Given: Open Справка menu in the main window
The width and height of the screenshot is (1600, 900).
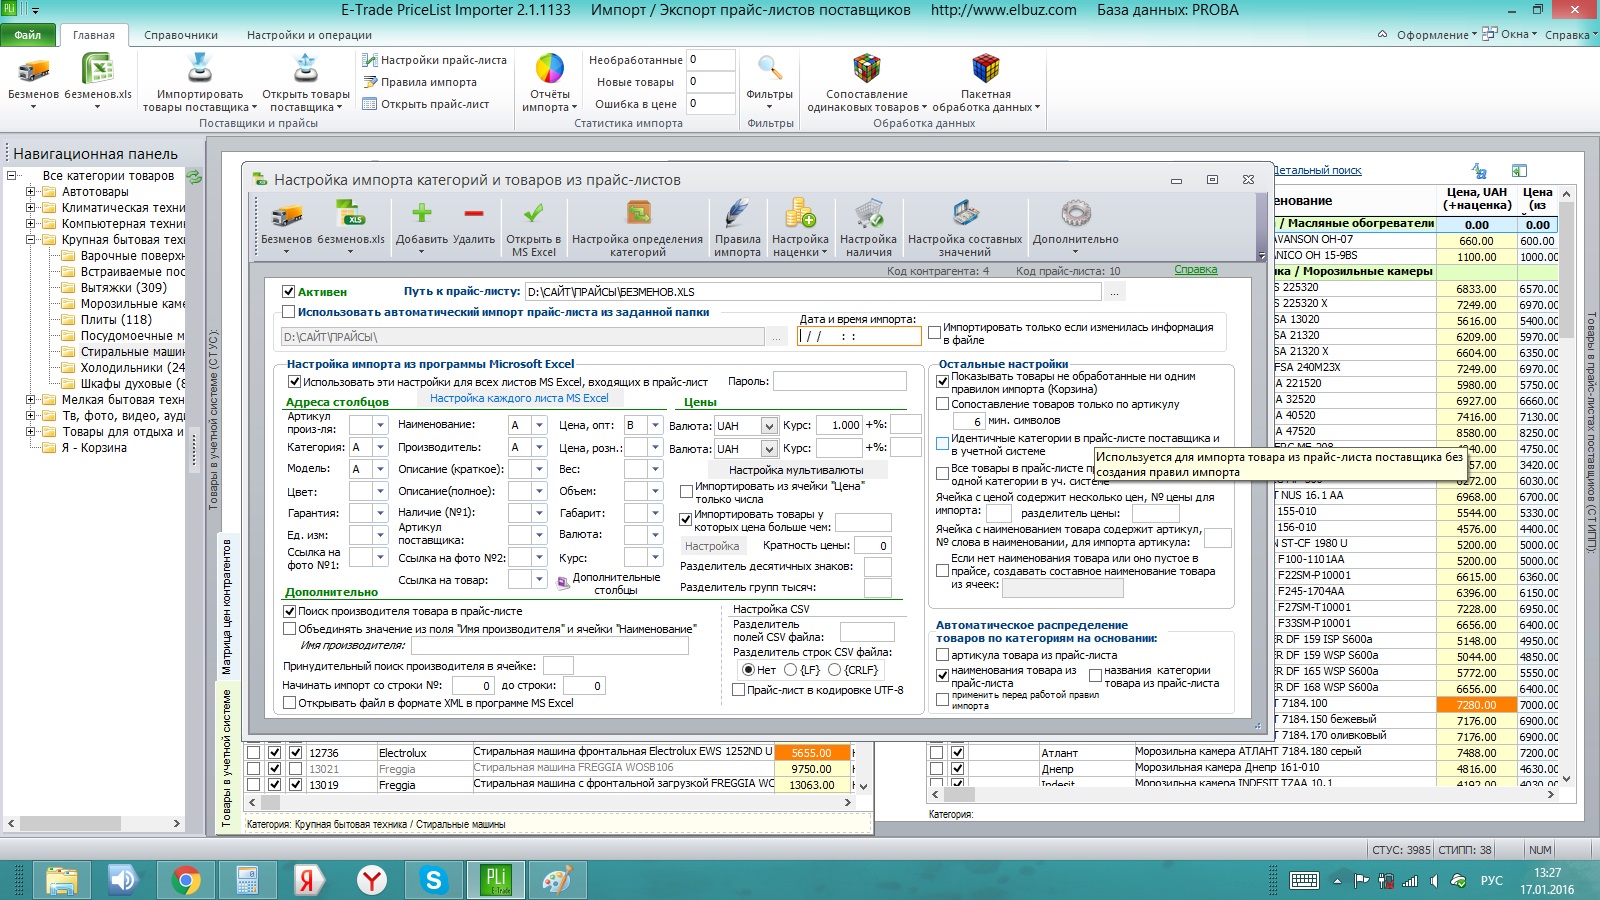Looking at the screenshot, I should click(1570, 35).
